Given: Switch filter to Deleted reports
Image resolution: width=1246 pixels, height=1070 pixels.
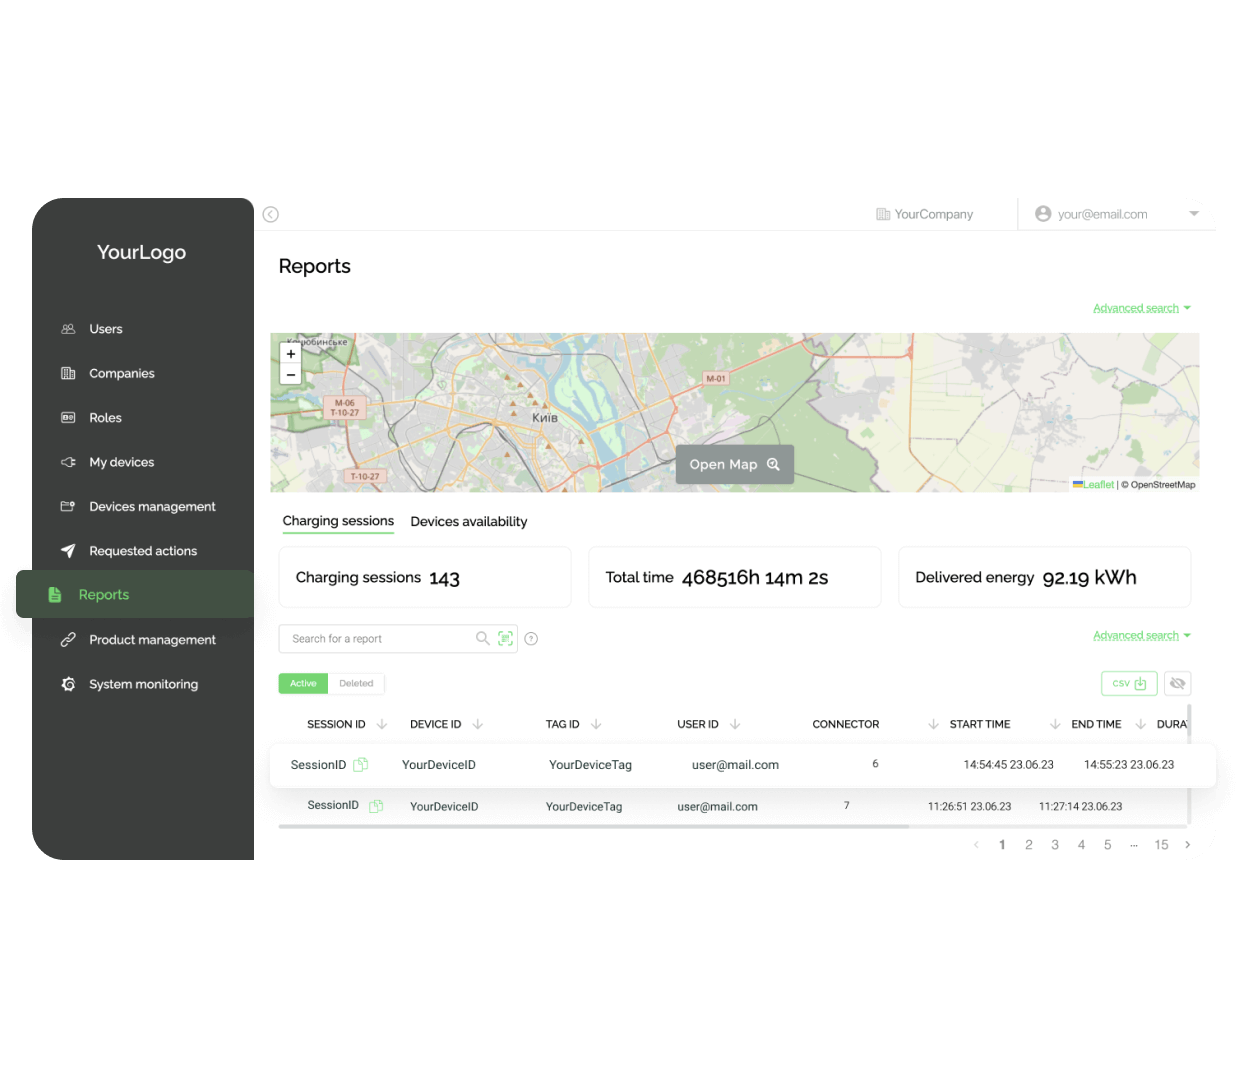Looking at the screenshot, I should pyautogui.click(x=357, y=683).
